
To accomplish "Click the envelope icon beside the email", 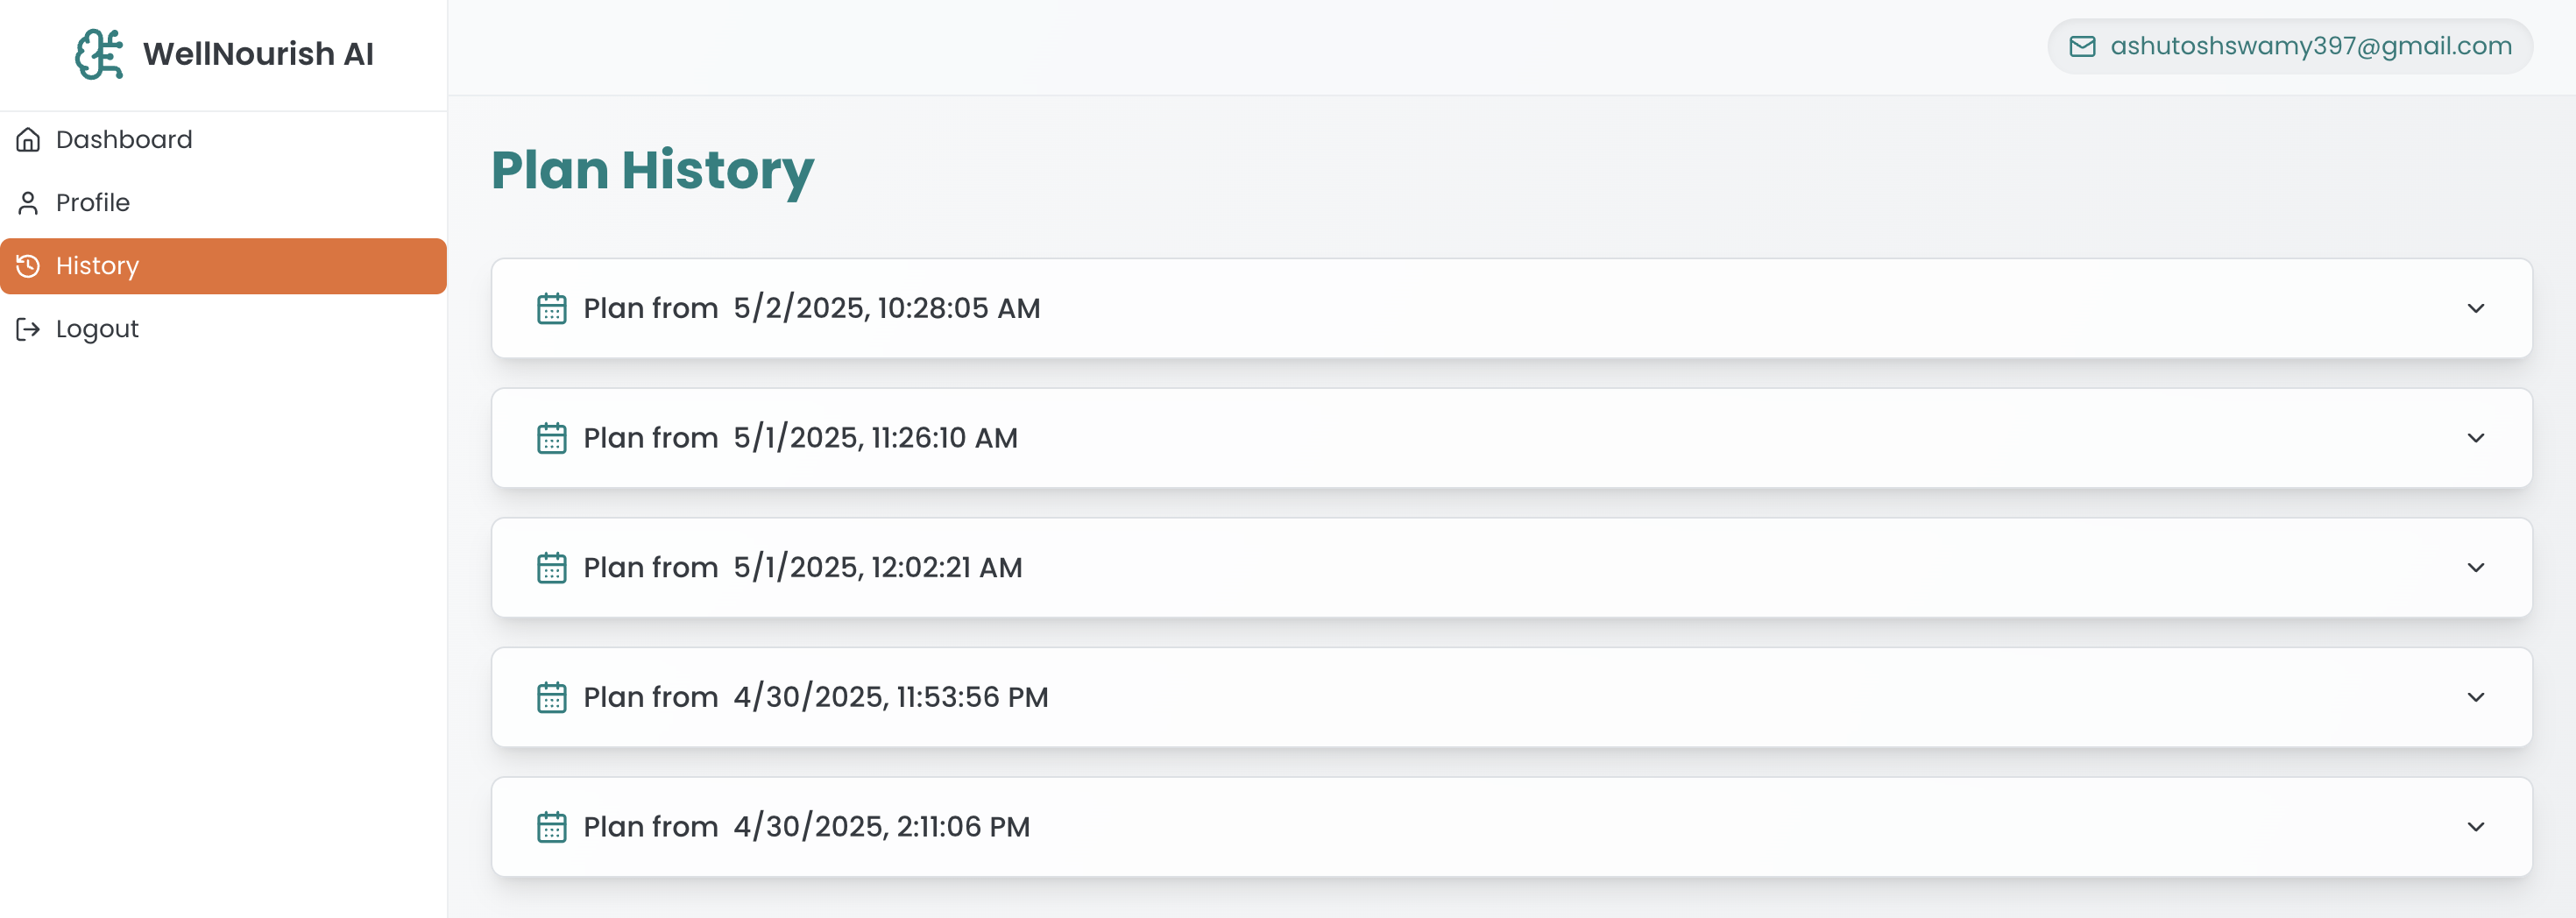I will (x=2082, y=47).
